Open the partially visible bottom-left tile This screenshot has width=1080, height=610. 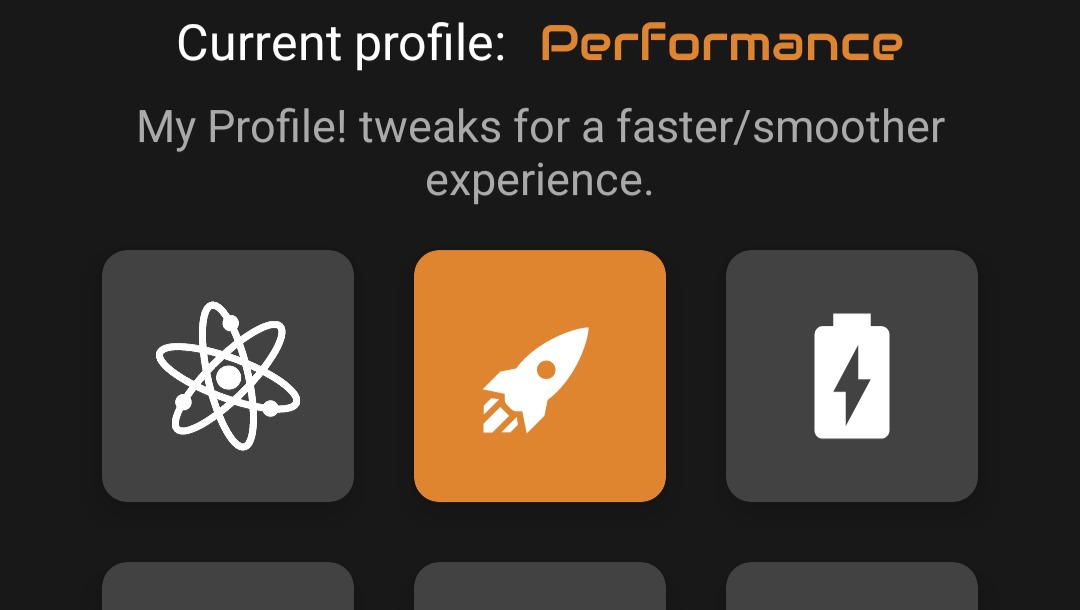point(228,587)
